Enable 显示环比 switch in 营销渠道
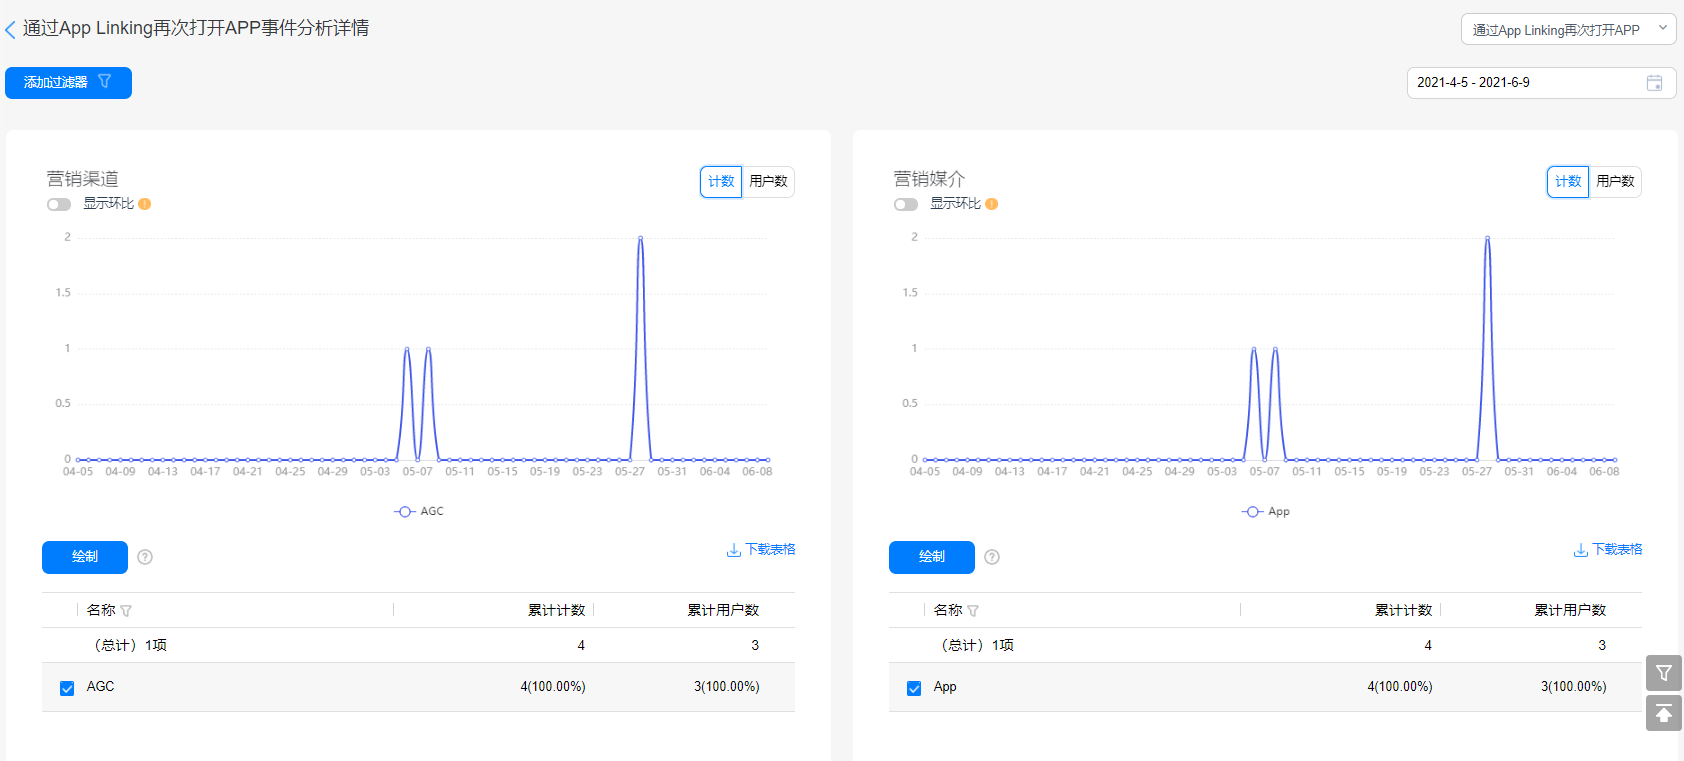The width and height of the screenshot is (1684, 761). click(x=59, y=204)
